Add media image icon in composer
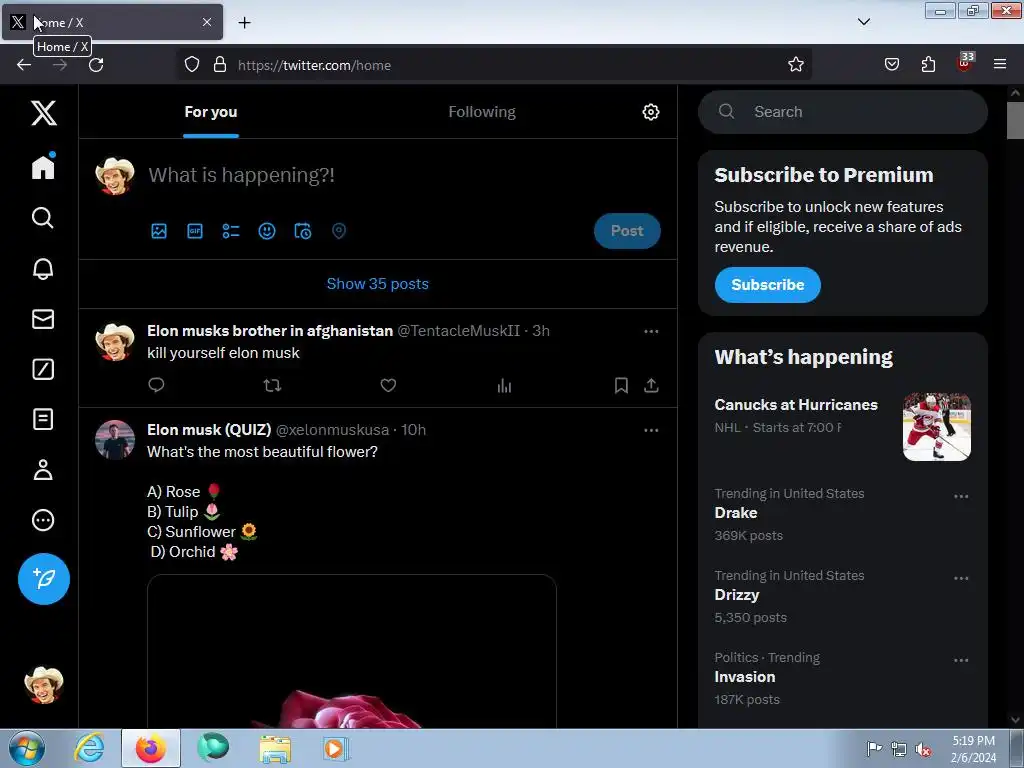 click(159, 231)
